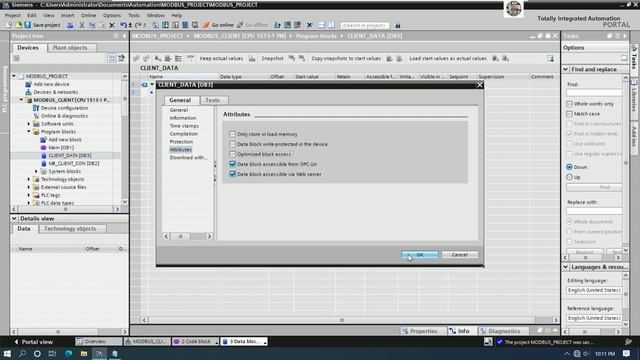Confirm dialog with OK button
640x360 pixels.
(420, 255)
